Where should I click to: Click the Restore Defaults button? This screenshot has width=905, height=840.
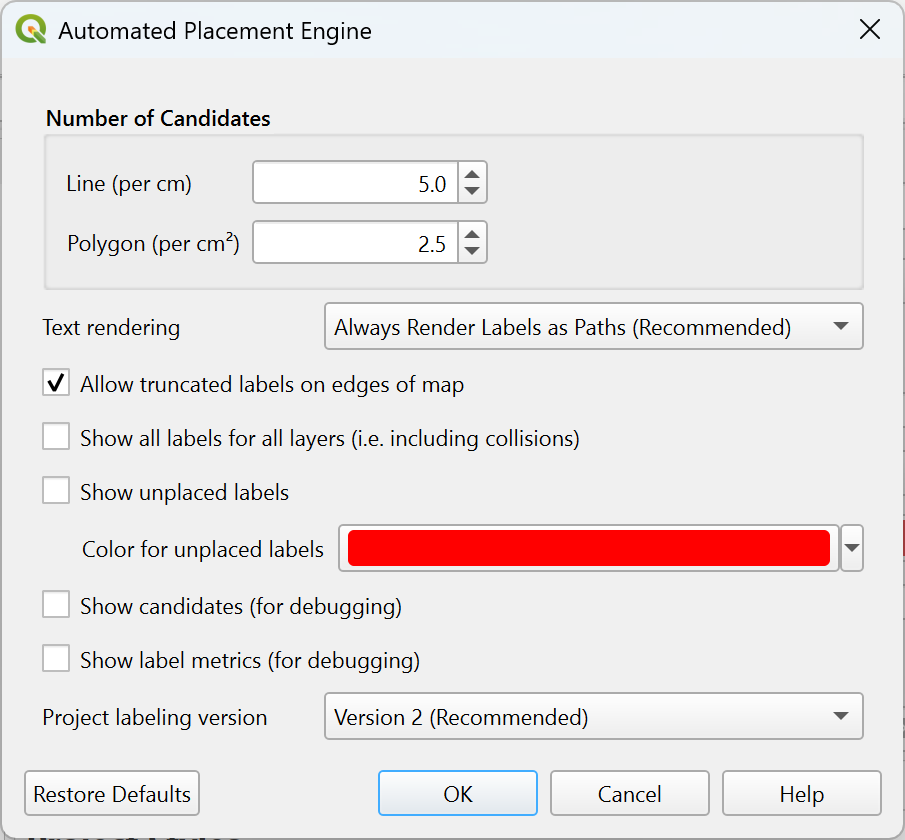click(x=112, y=794)
